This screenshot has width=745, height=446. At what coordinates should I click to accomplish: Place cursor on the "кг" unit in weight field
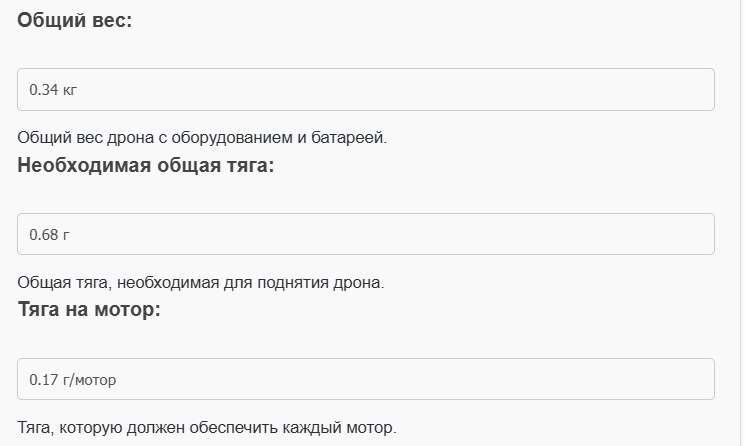(69, 90)
